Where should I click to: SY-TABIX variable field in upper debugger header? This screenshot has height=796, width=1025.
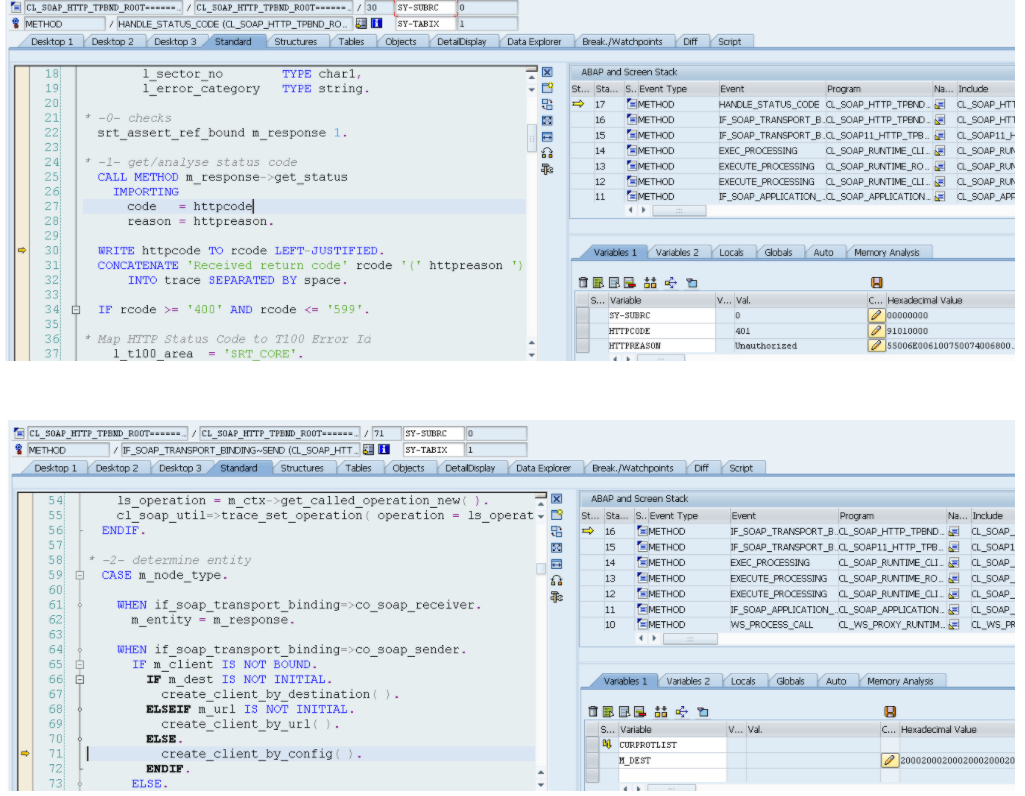[x=425, y=24]
